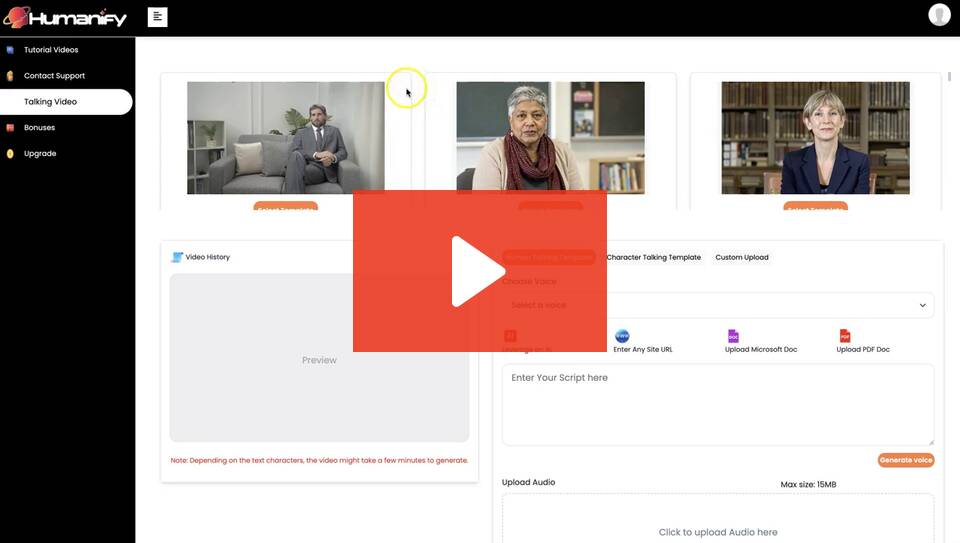Click the Contact Support sidebar icon
Screen dimensions: 960x543
click(10, 76)
